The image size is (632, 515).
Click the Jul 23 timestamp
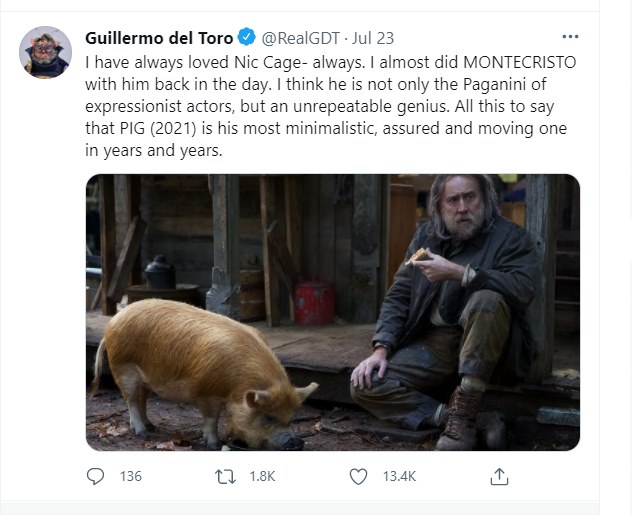(x=374, y=38)
